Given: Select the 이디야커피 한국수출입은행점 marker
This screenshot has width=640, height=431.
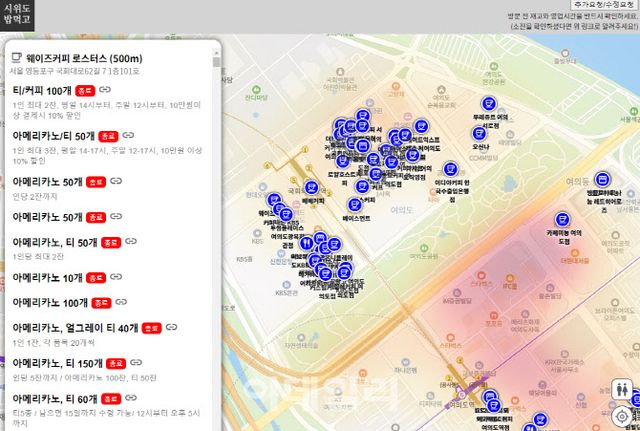Looking at the screenshot, I should click(451, 171).
